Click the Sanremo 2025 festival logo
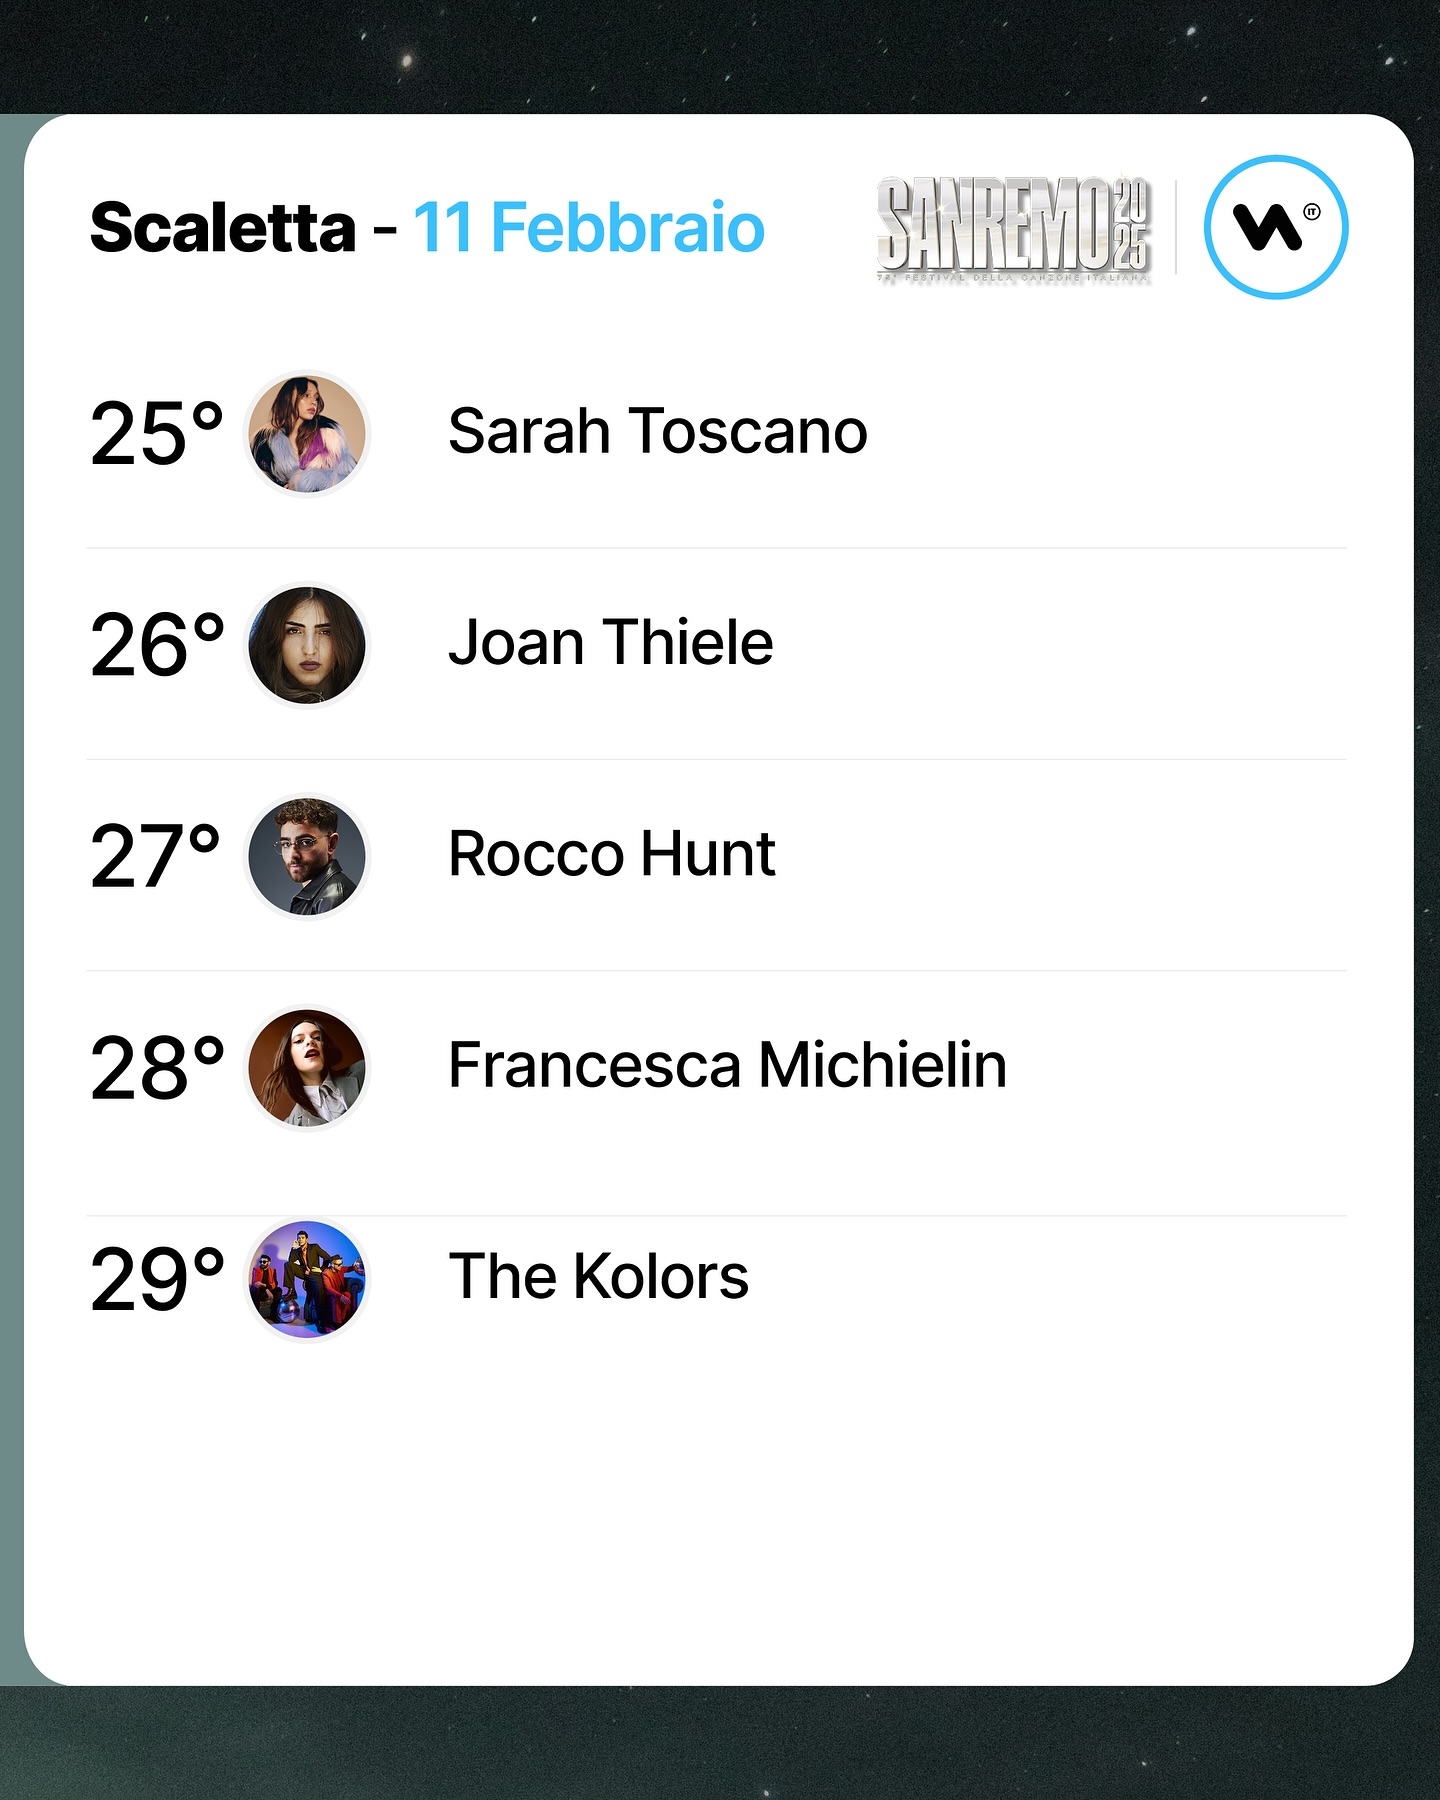The height and width of the screenshot is (1800, 1440). pyautogui.click(x=1014, y=230)
